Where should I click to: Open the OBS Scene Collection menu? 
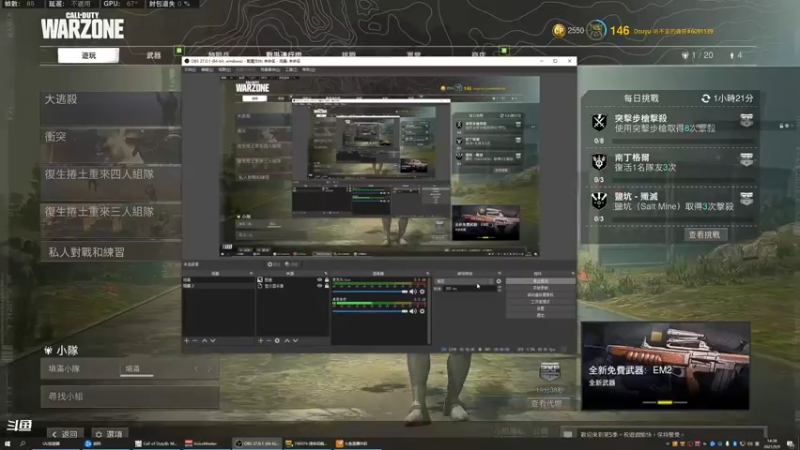pyautogui.click(x=270, y=69)
